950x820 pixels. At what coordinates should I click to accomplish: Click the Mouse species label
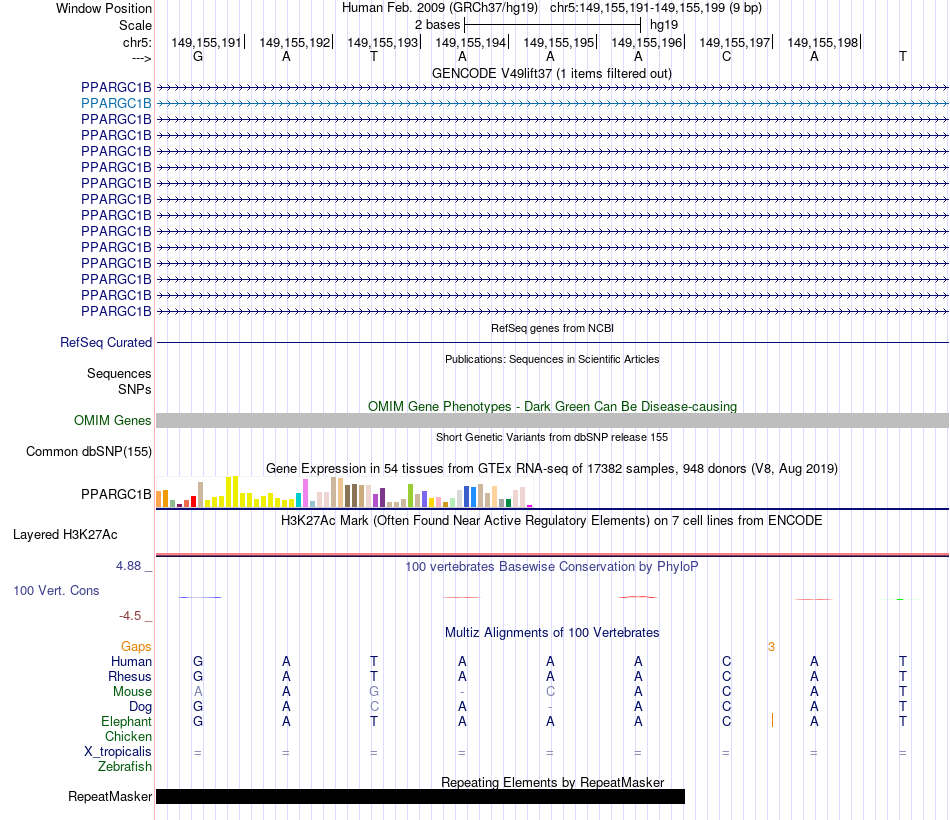132,692
